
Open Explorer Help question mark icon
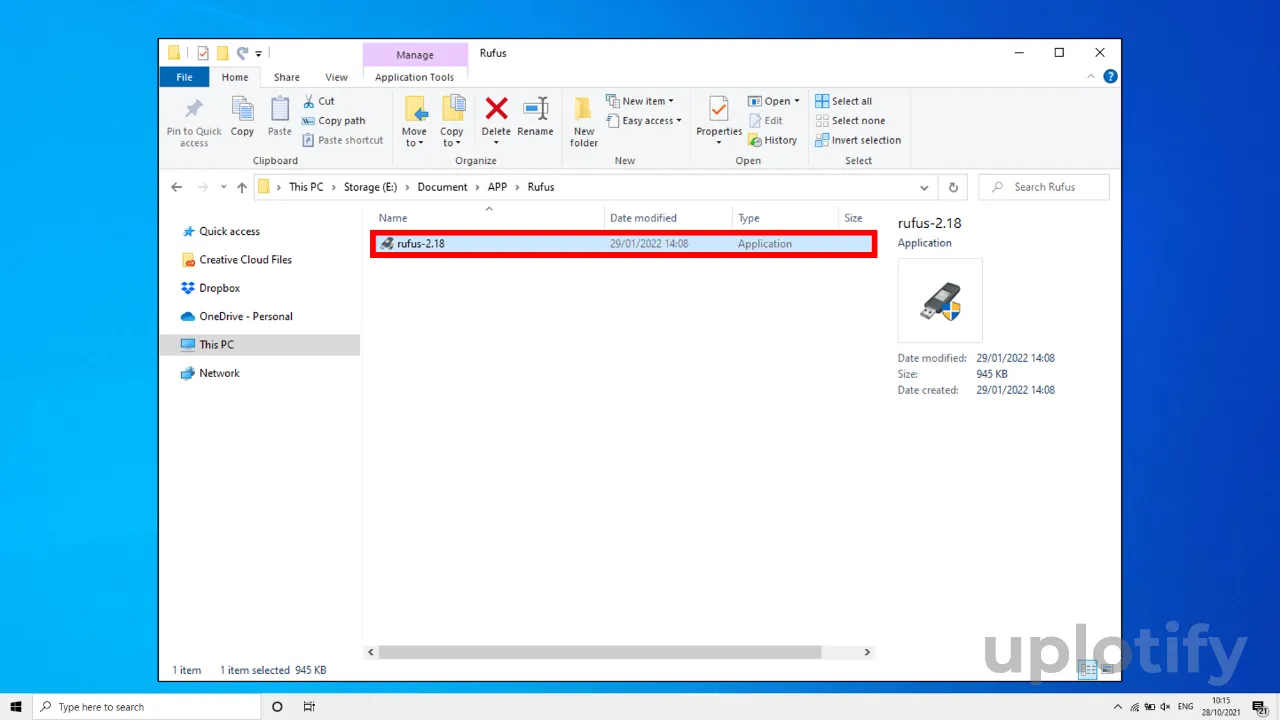point(1110,77)
